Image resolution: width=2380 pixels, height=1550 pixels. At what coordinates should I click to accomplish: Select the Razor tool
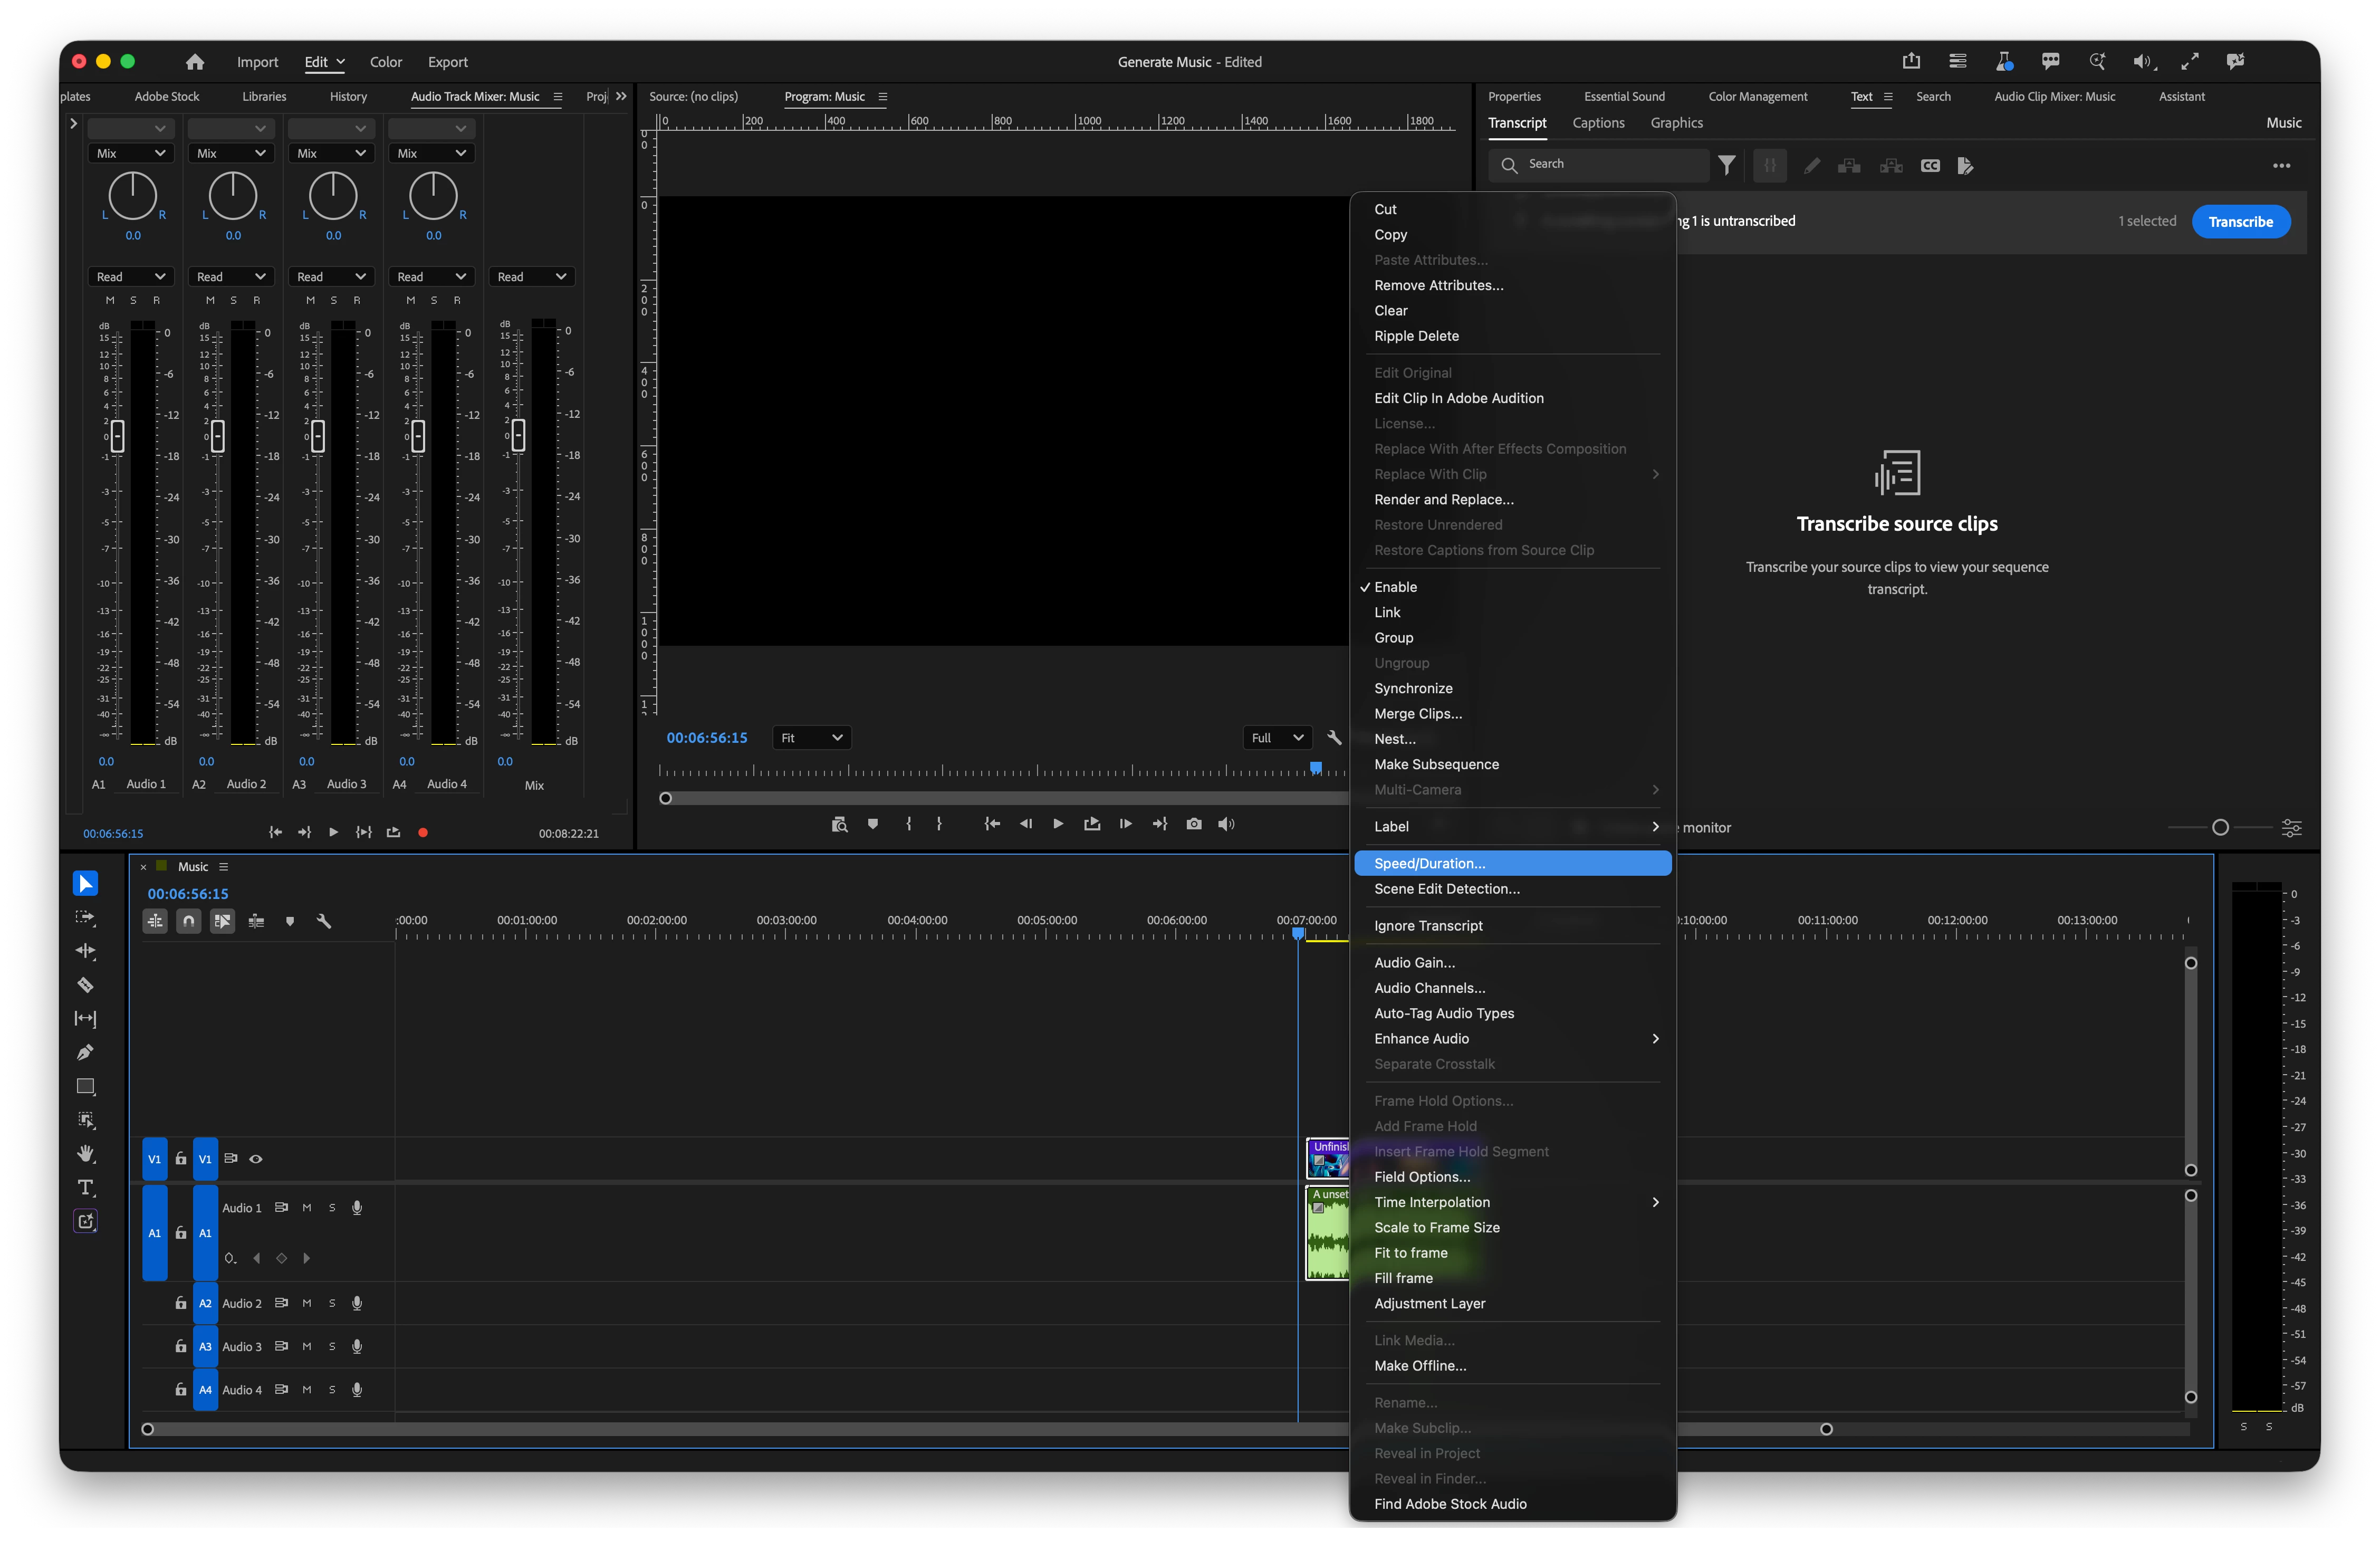pos(86,985)
